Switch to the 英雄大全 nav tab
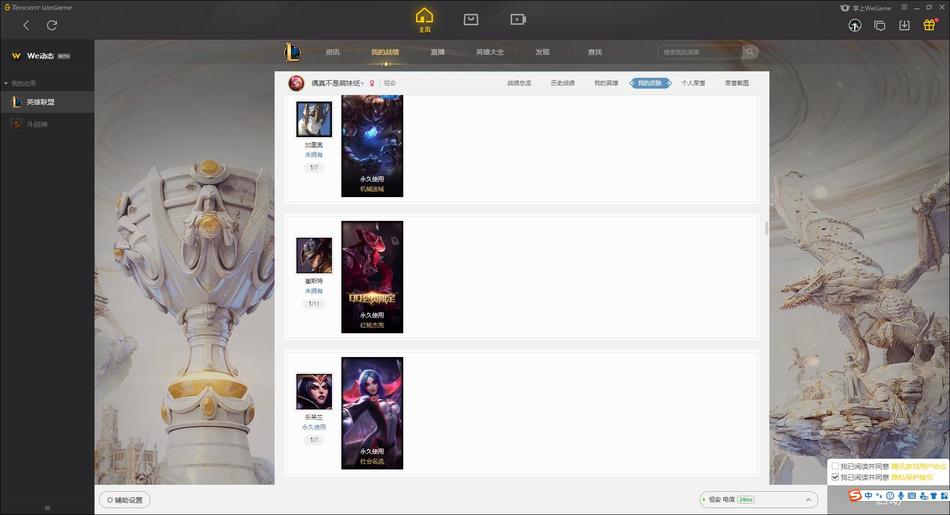Screen dimensions: 950x515 click(x=490, y=52)
